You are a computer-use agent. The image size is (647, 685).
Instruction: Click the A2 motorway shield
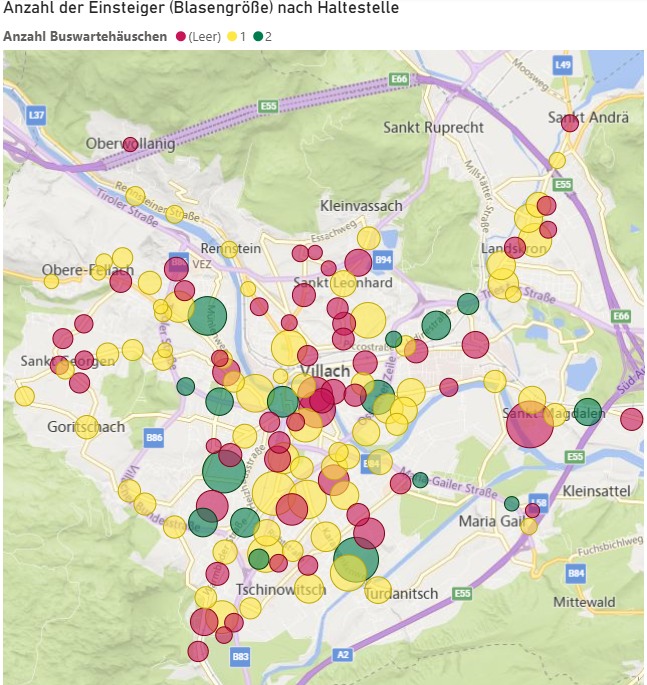343,654
